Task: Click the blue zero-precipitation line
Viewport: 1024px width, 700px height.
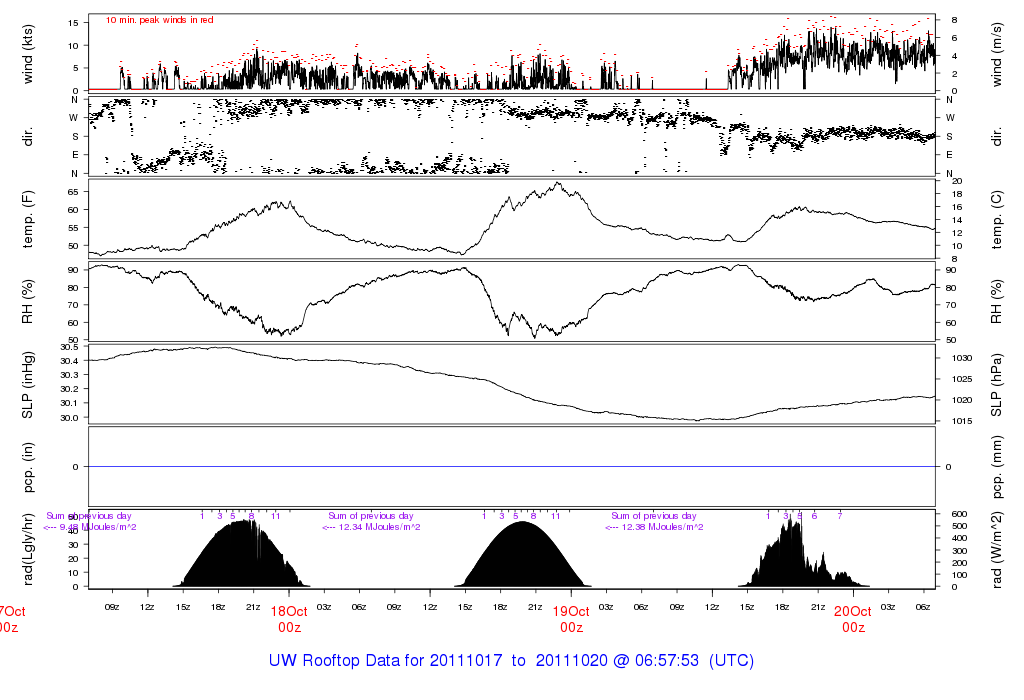Action: (512, 467)
